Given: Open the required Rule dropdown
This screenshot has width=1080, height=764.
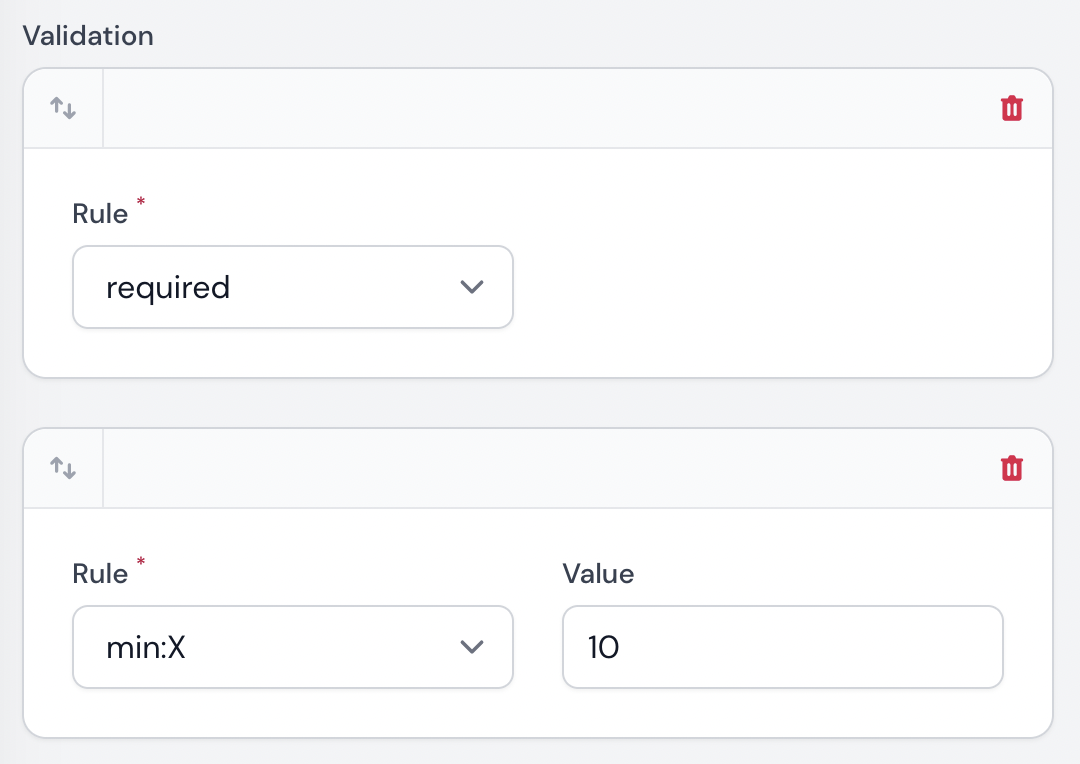Looking at the screenshot, I should (x=293, y=287).
